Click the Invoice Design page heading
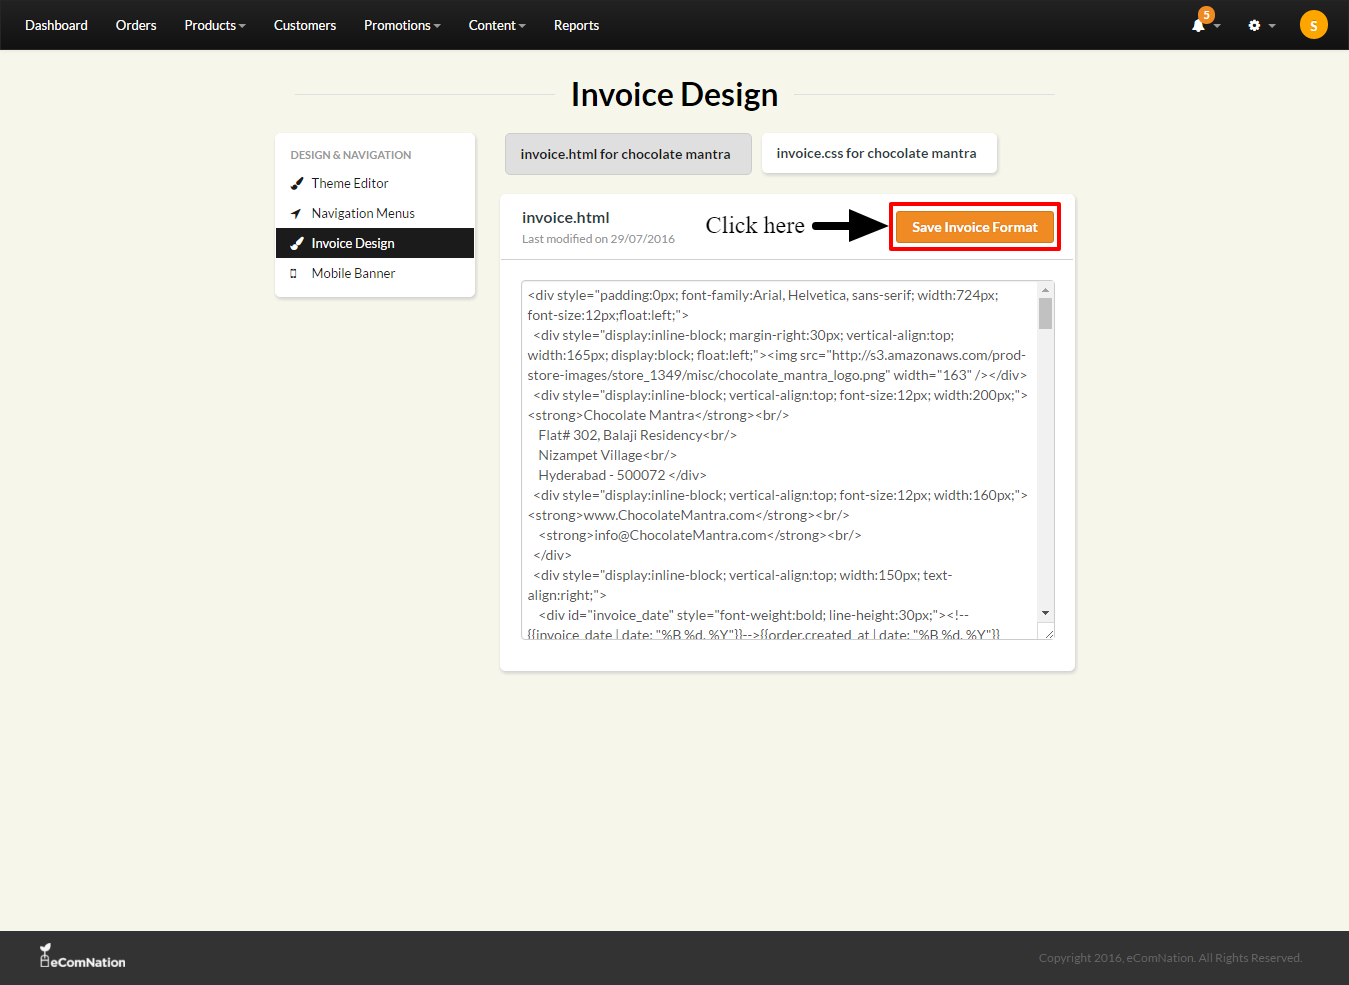The height and width of the screenshot is (985, 1349). [675, 95]
